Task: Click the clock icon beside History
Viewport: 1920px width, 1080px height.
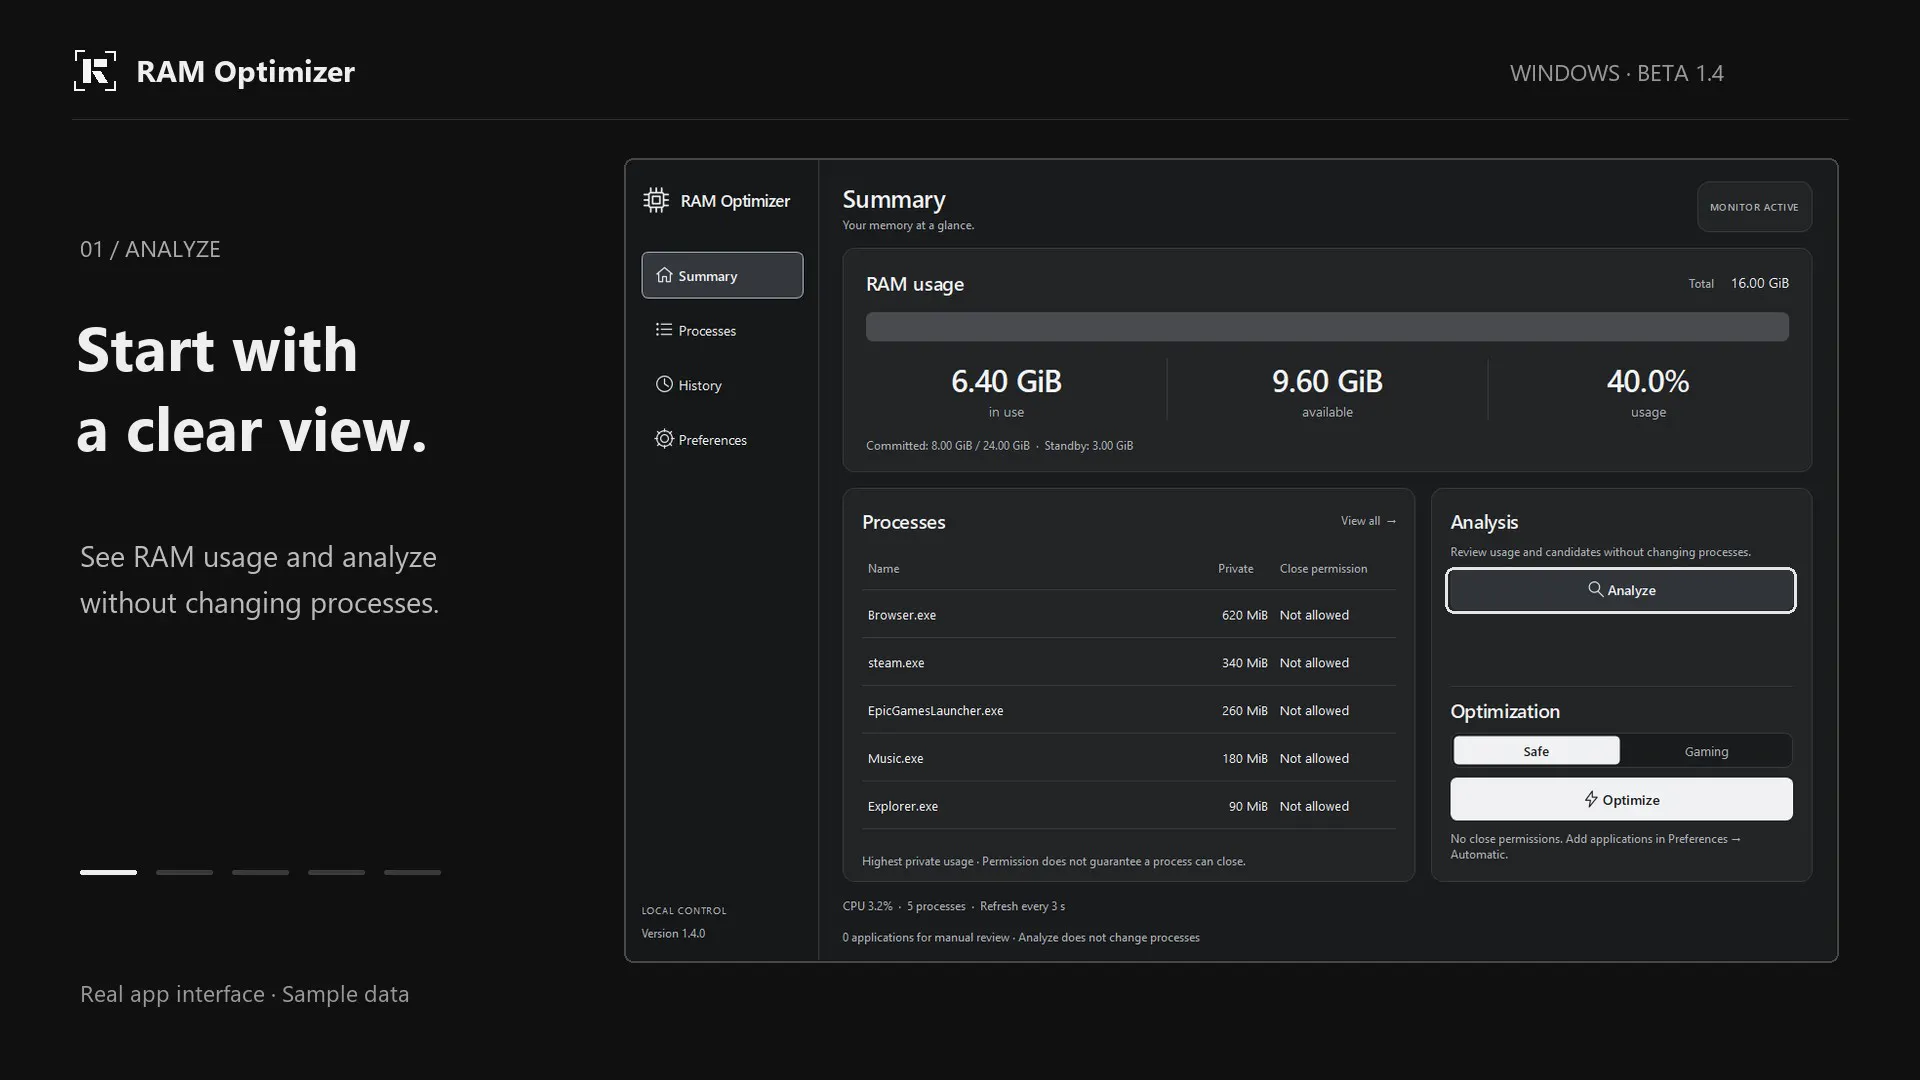Action: tap(664, 384)
